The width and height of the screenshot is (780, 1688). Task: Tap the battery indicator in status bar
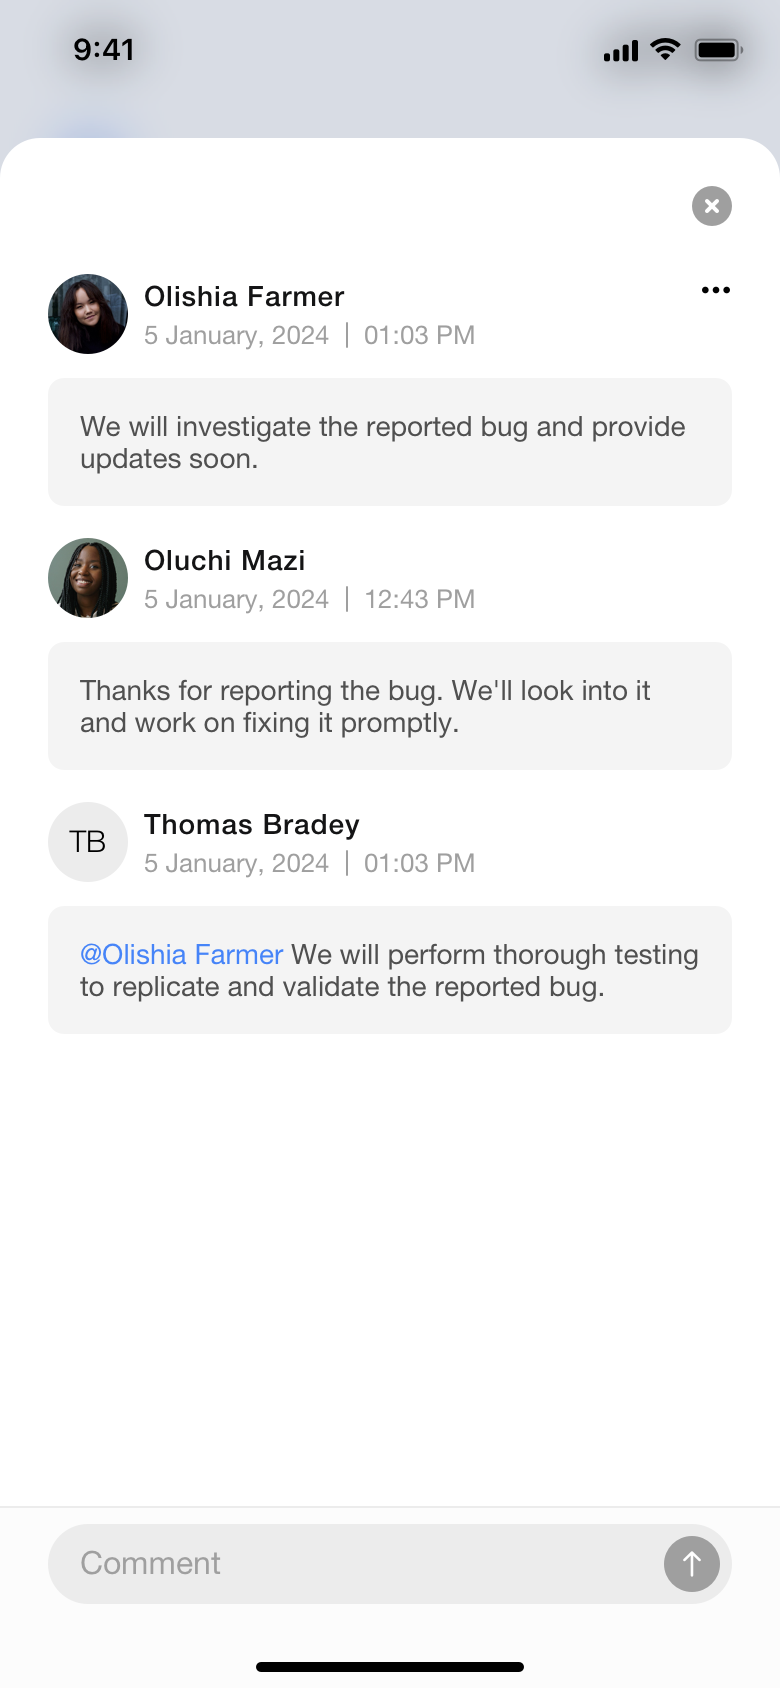point(718,49)
